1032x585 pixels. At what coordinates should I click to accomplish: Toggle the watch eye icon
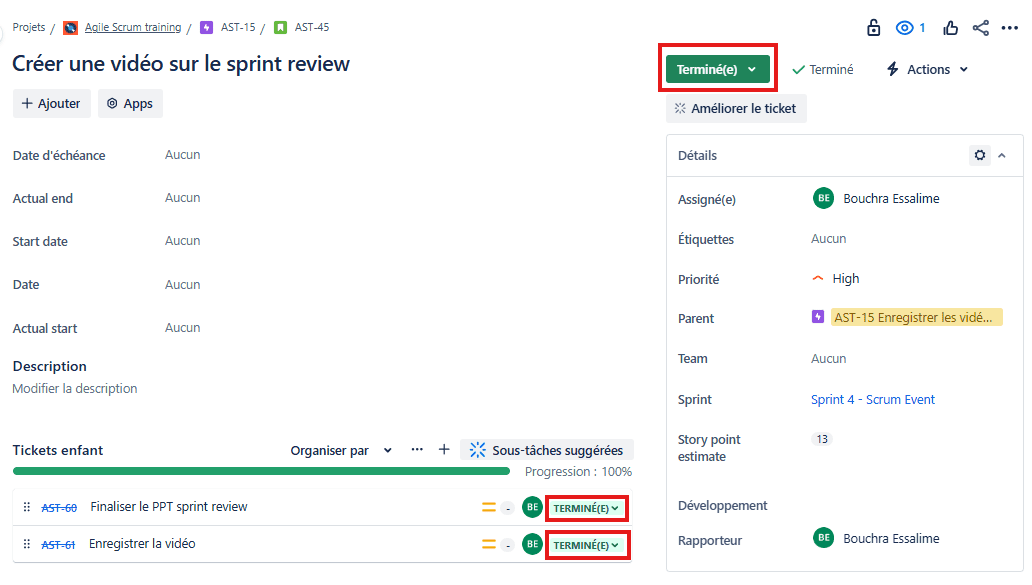click(905, 28)
